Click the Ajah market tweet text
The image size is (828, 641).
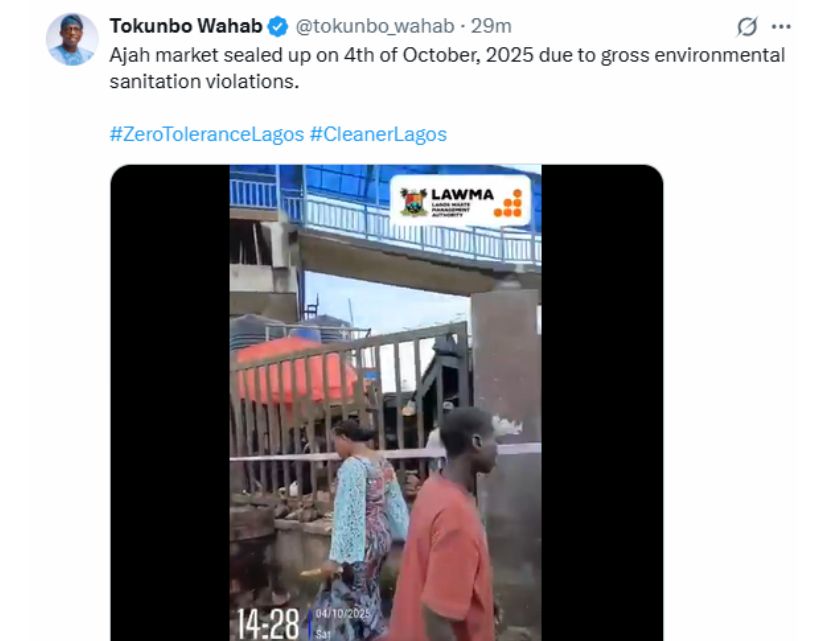click(447, 68)
